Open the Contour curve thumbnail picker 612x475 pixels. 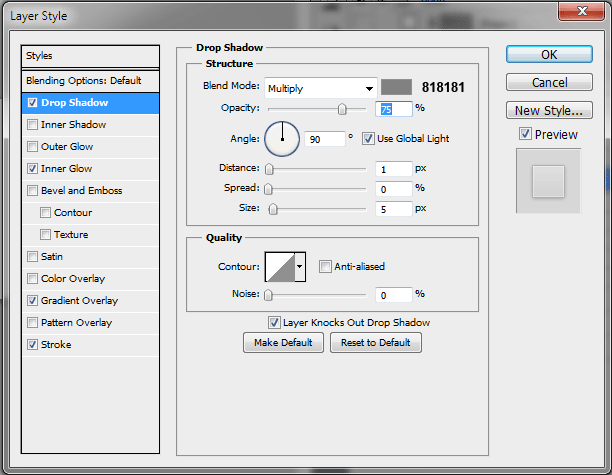279,267
